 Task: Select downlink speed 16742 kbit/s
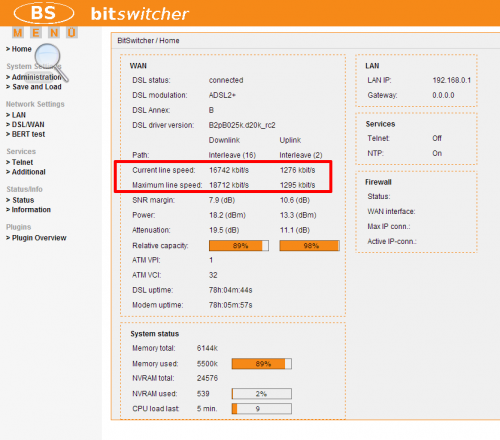229,170
